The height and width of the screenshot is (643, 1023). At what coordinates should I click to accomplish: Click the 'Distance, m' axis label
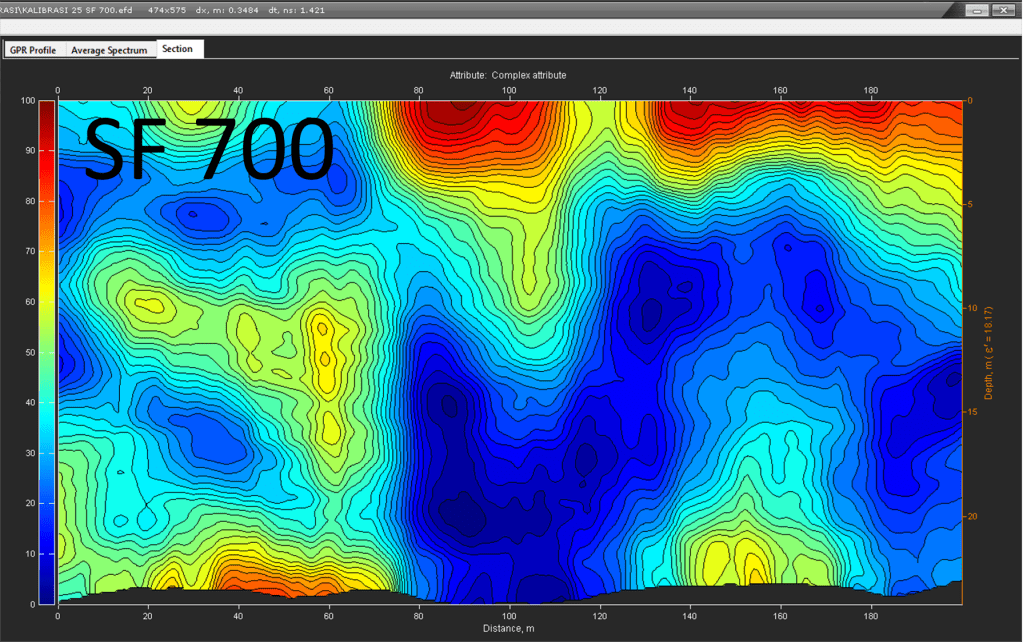508,628
